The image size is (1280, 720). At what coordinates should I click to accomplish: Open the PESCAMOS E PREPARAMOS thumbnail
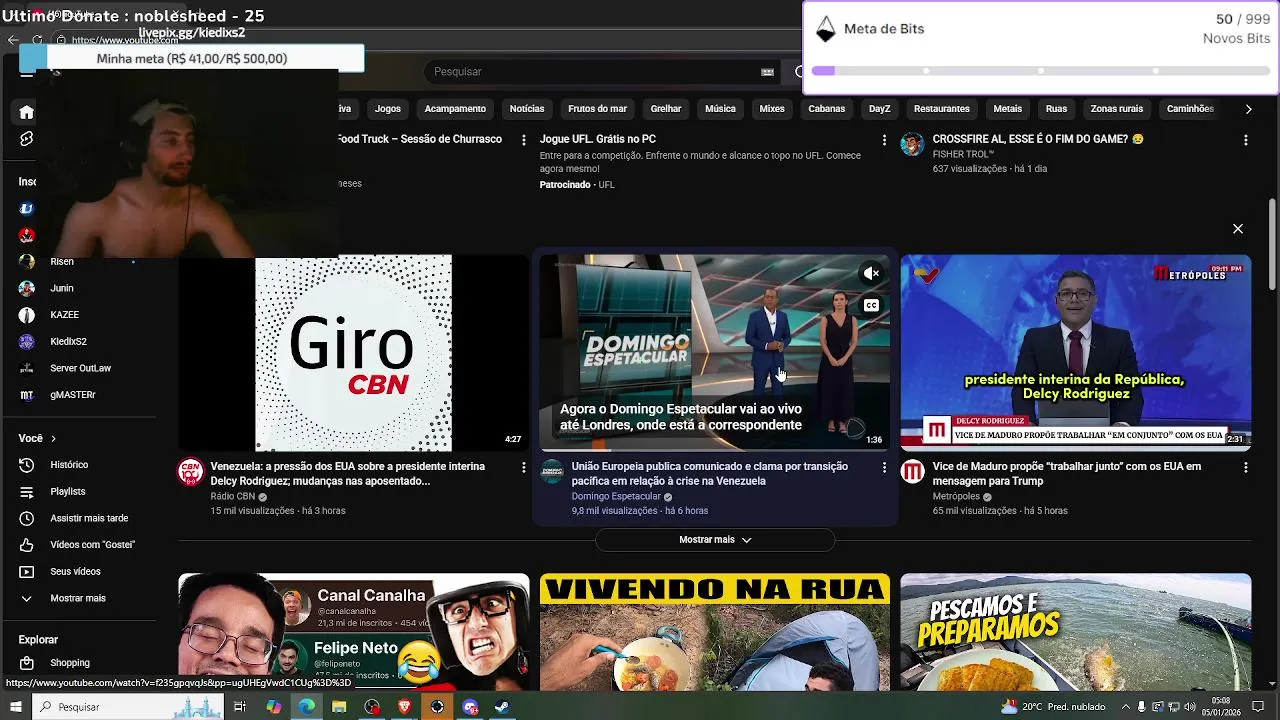point(1075,632)
